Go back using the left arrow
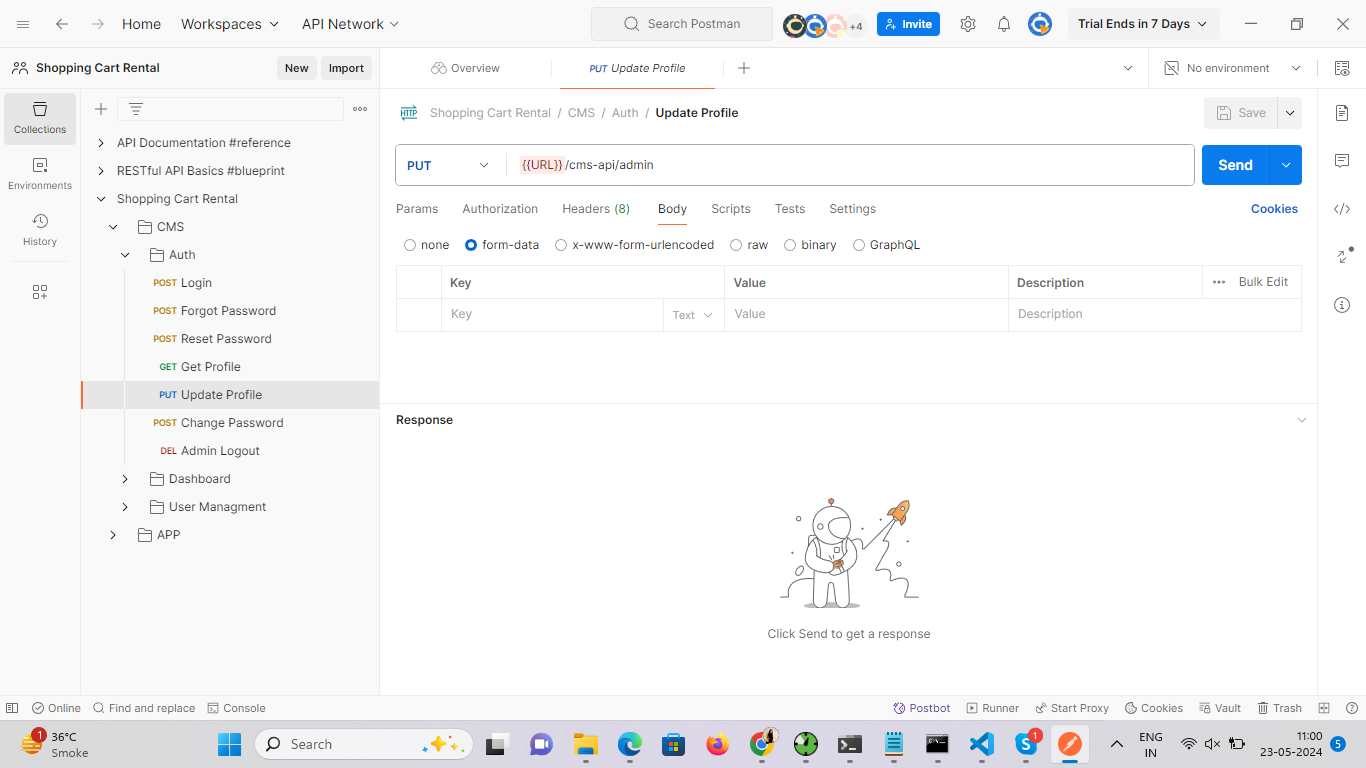The width and height of the screenshot is (1366, 768). pos(62,24)
